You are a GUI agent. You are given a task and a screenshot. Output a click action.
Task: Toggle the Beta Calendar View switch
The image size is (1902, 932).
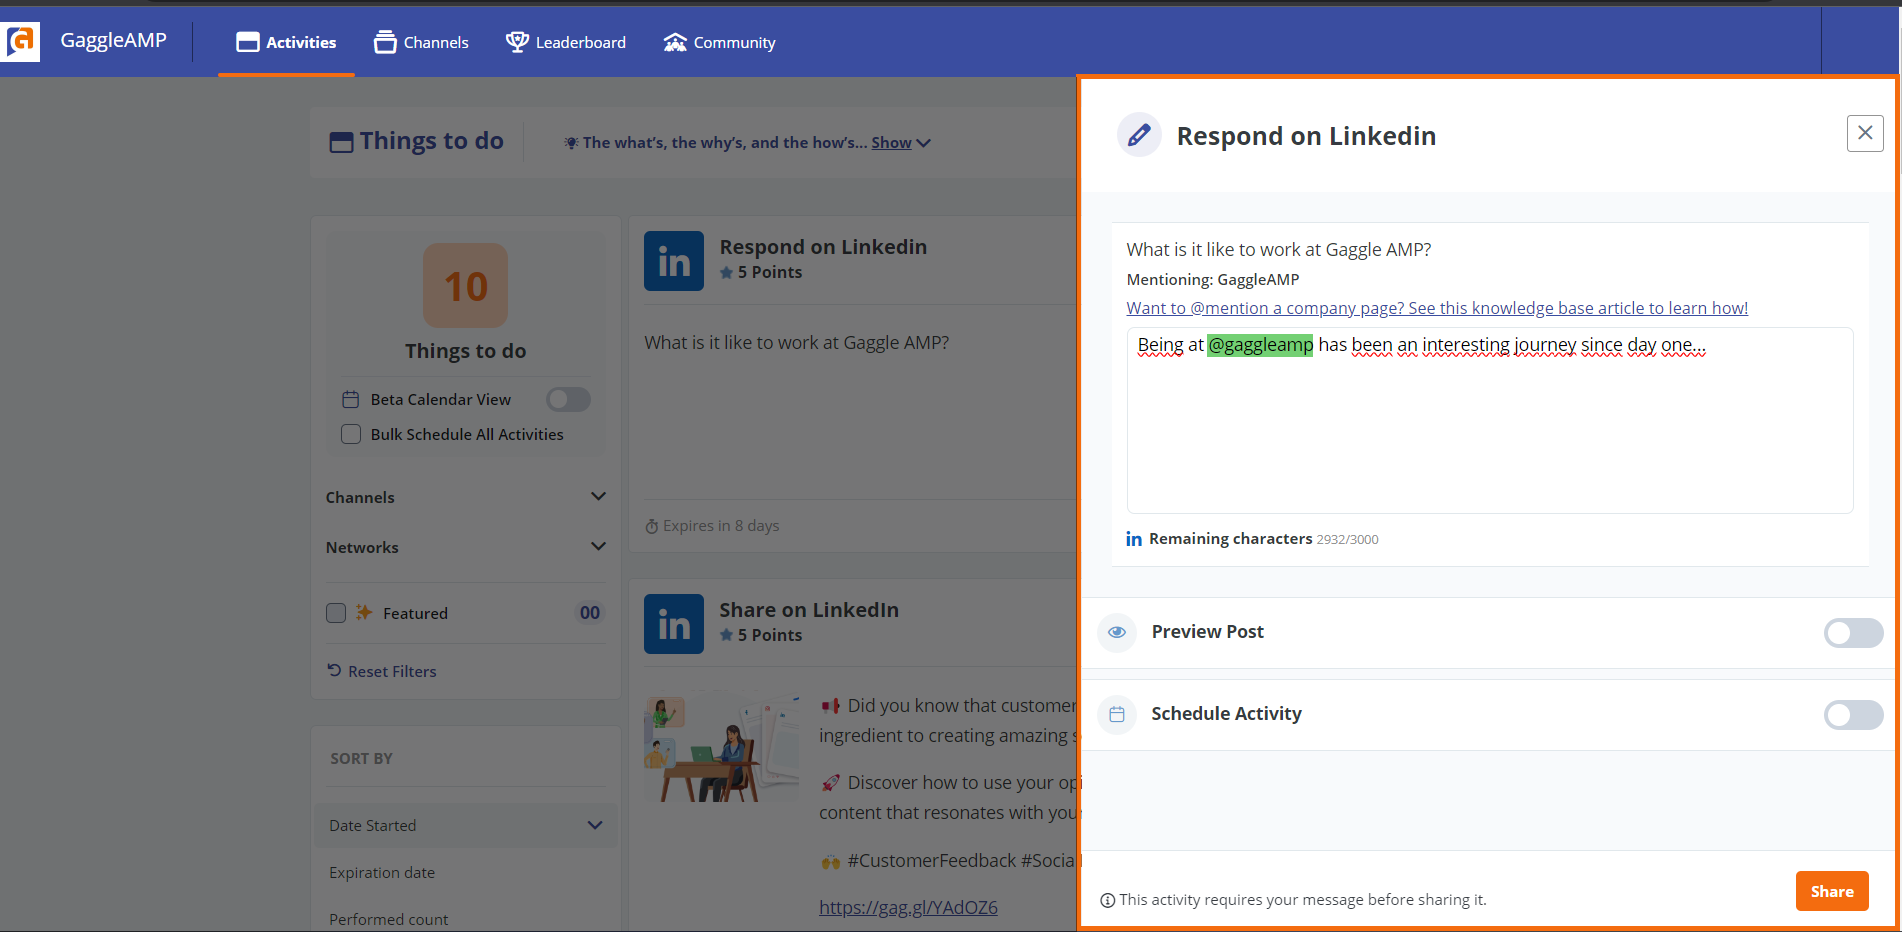point(568,399)
